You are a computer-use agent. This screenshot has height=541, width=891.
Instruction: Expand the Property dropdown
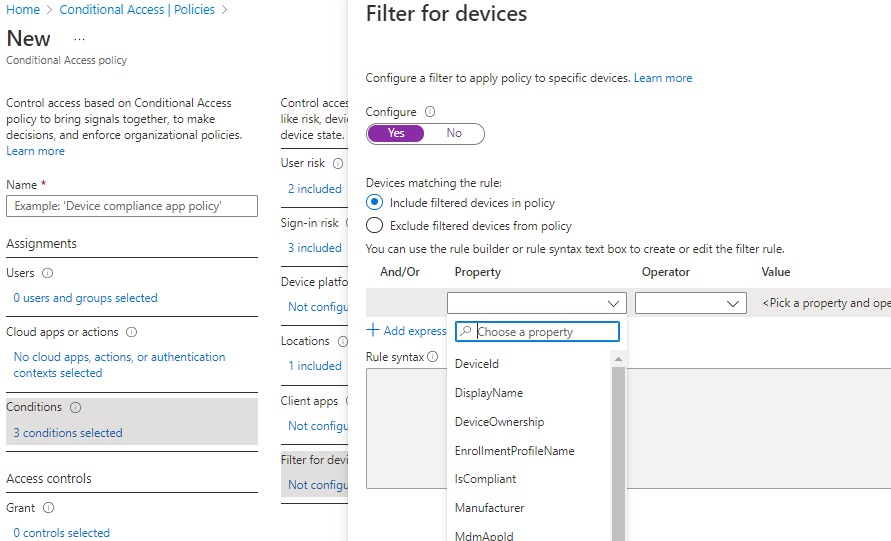coord(537,303)
